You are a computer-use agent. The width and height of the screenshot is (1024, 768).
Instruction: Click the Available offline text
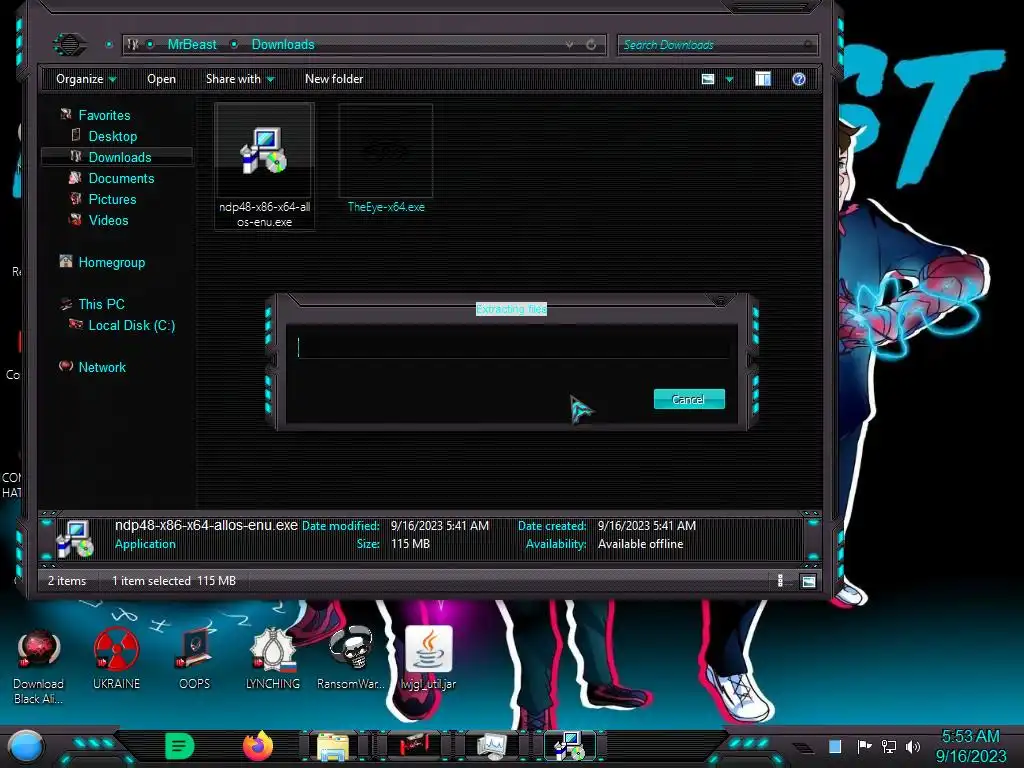(x=640, y=543)
